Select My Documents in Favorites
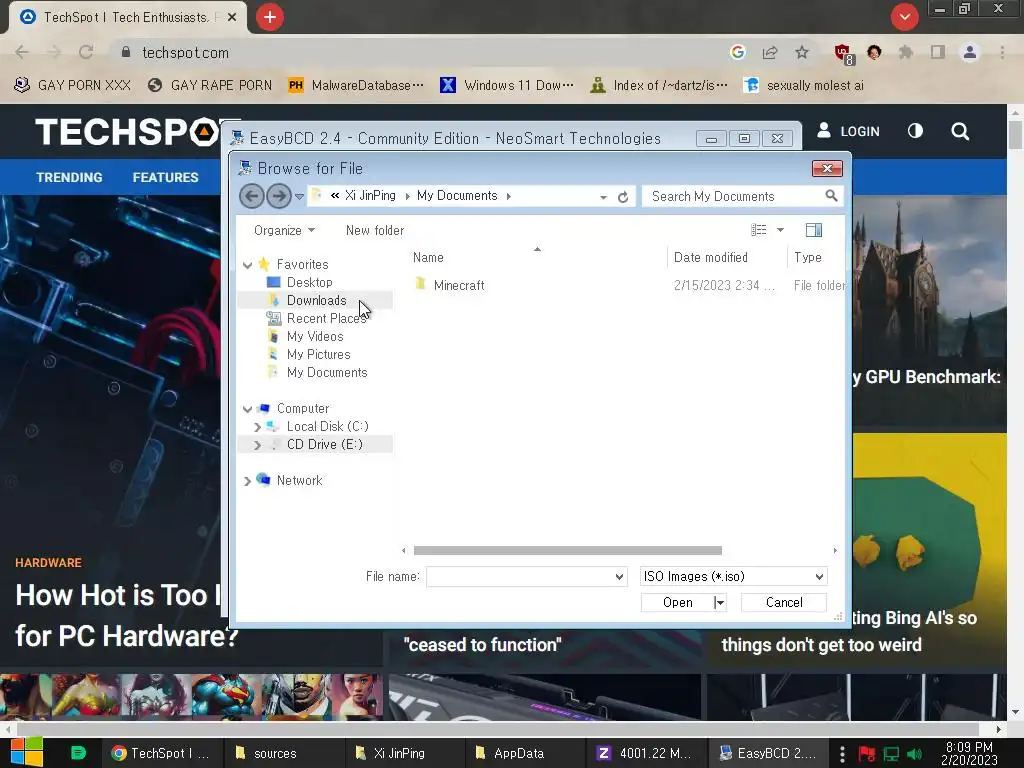Image resolution: width=1024 pixels, height=768 pixels. tap(327, 372)
